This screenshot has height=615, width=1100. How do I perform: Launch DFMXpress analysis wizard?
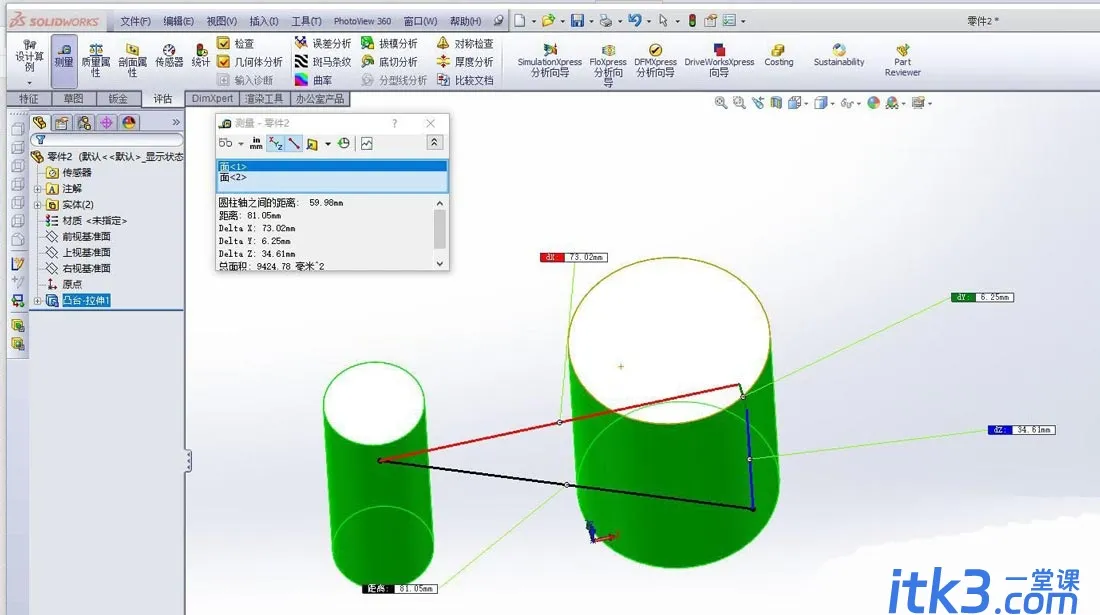point(655,60)
